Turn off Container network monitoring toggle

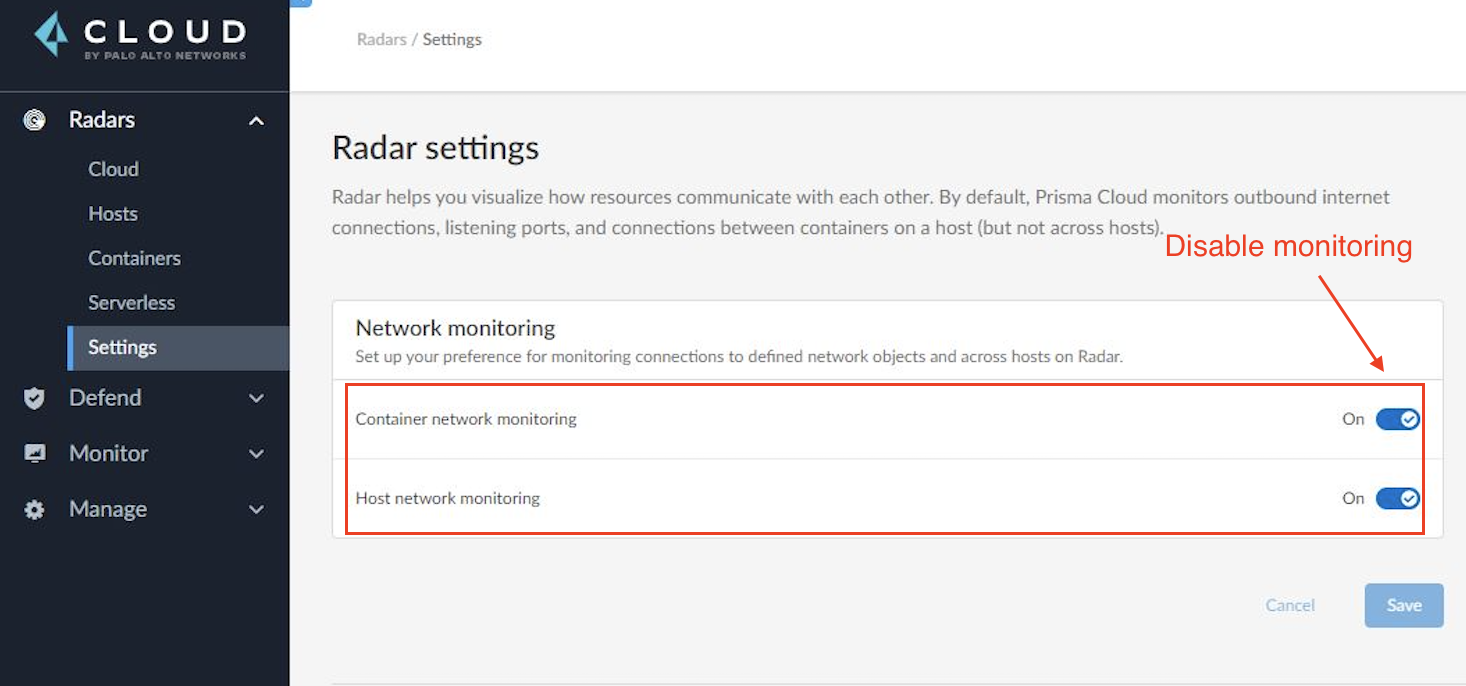coord(1397,419)
